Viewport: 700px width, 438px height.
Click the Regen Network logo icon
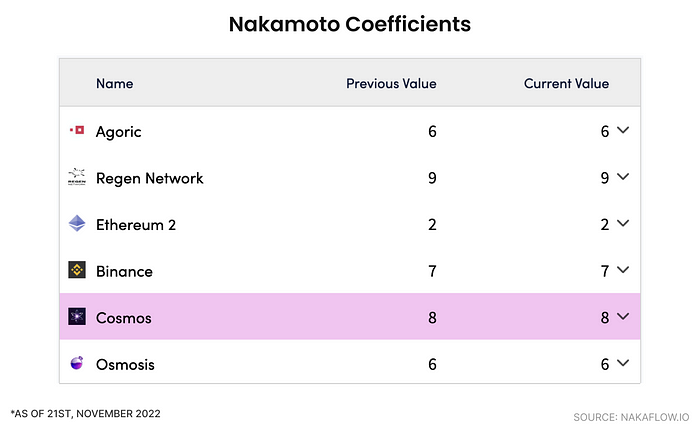(77, 177)
